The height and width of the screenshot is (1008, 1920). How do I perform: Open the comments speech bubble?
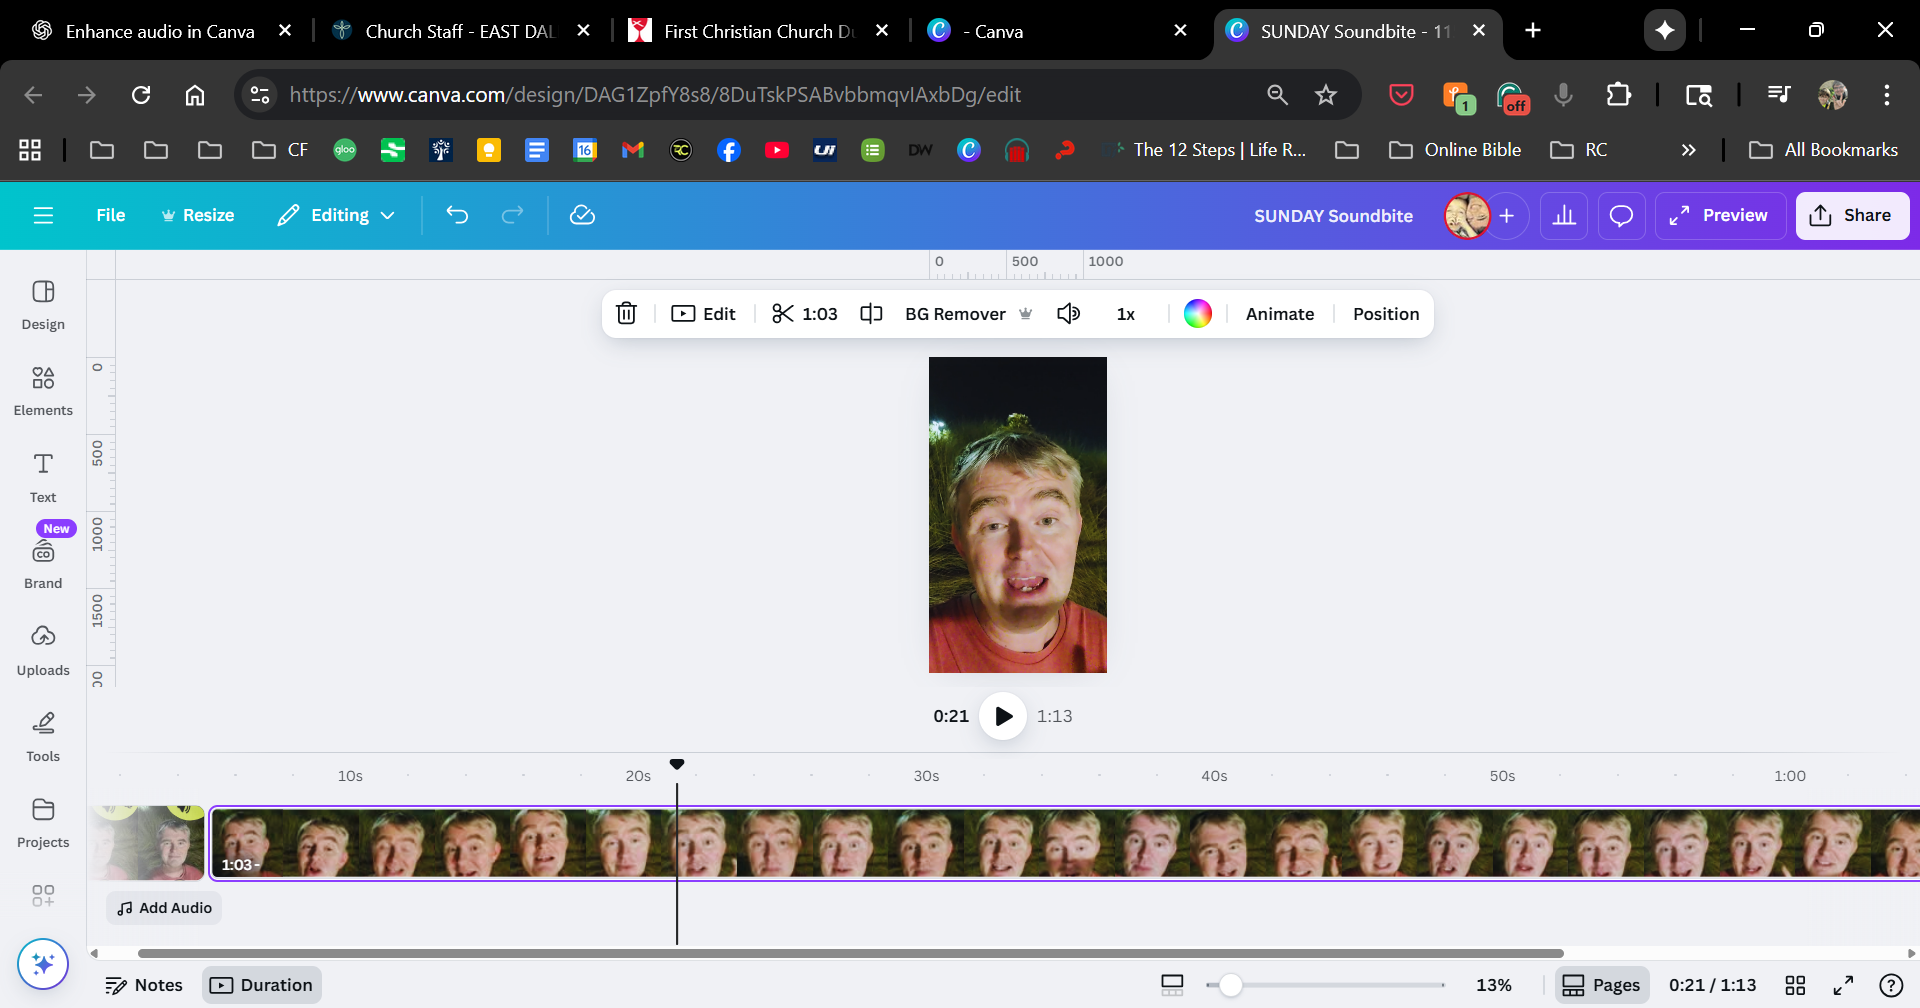click(1621, 216)
